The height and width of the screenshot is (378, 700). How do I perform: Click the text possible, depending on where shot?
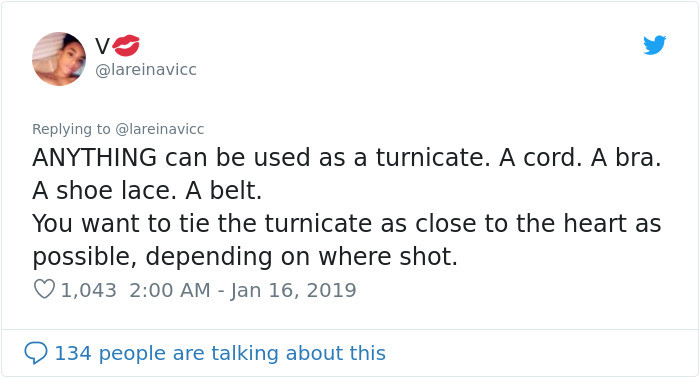tap(245, 257)
